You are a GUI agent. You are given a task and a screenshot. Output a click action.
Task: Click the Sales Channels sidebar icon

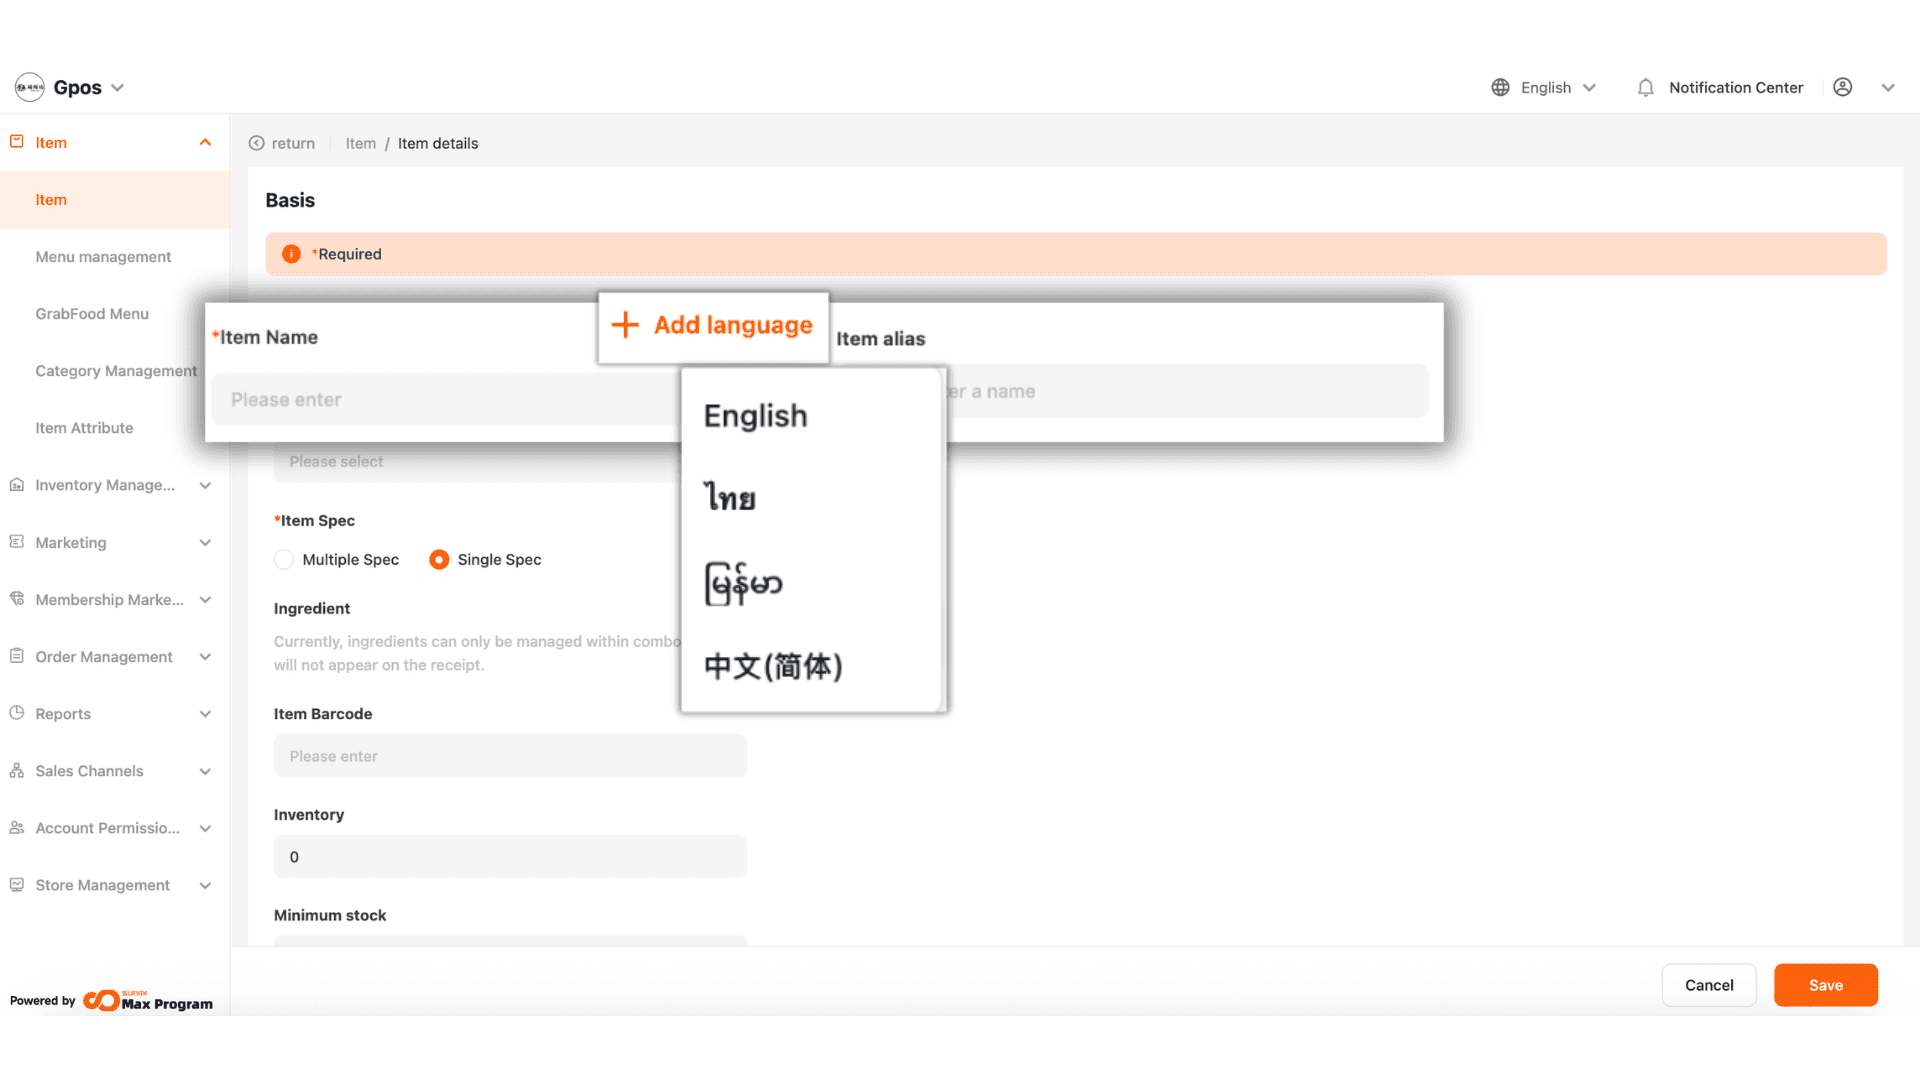click(x=17, y=771)
